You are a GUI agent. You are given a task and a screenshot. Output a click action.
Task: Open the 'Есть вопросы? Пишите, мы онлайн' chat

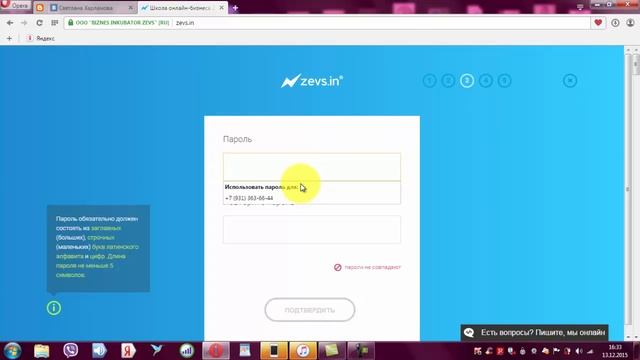pyautogui.click(x=535, y=333)
